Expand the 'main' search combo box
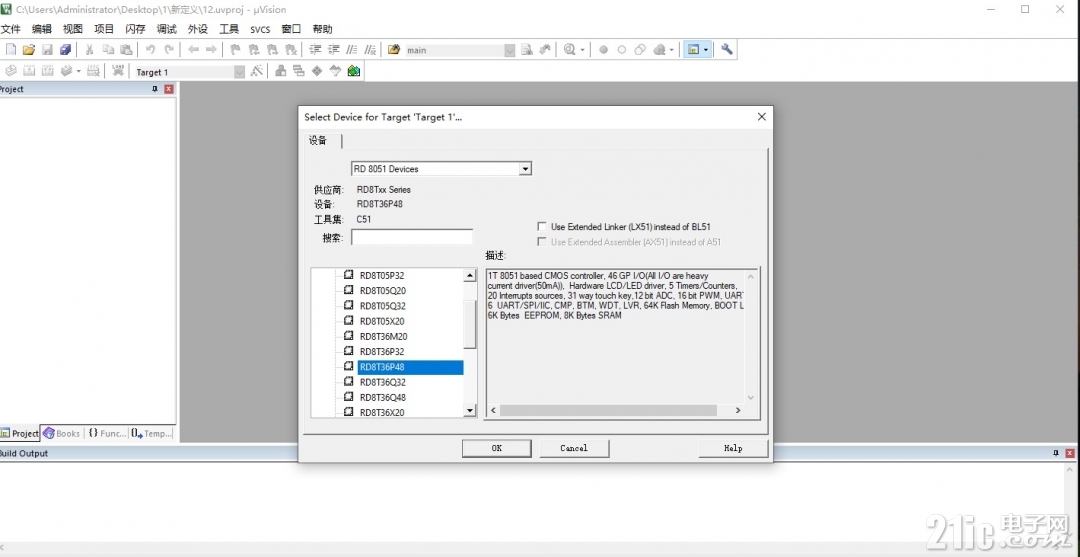 (509, 50)
